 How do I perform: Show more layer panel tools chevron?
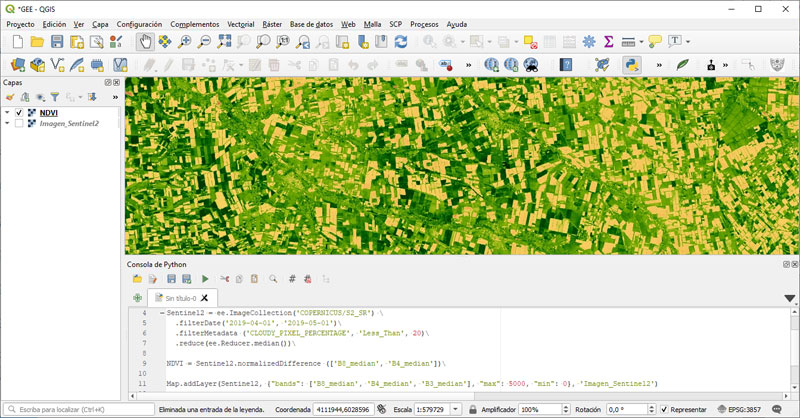115,97
